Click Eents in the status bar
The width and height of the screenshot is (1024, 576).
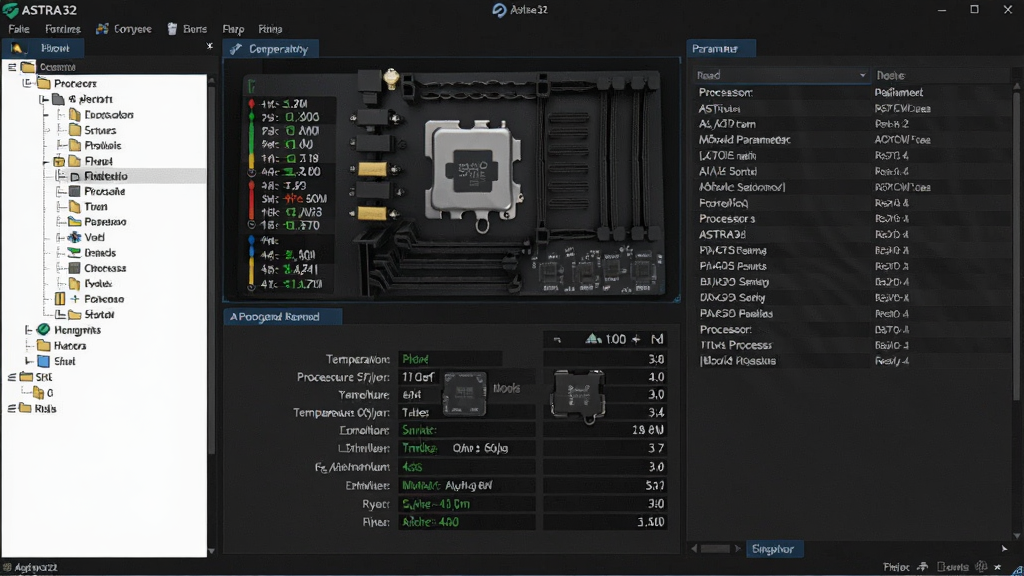953,567
